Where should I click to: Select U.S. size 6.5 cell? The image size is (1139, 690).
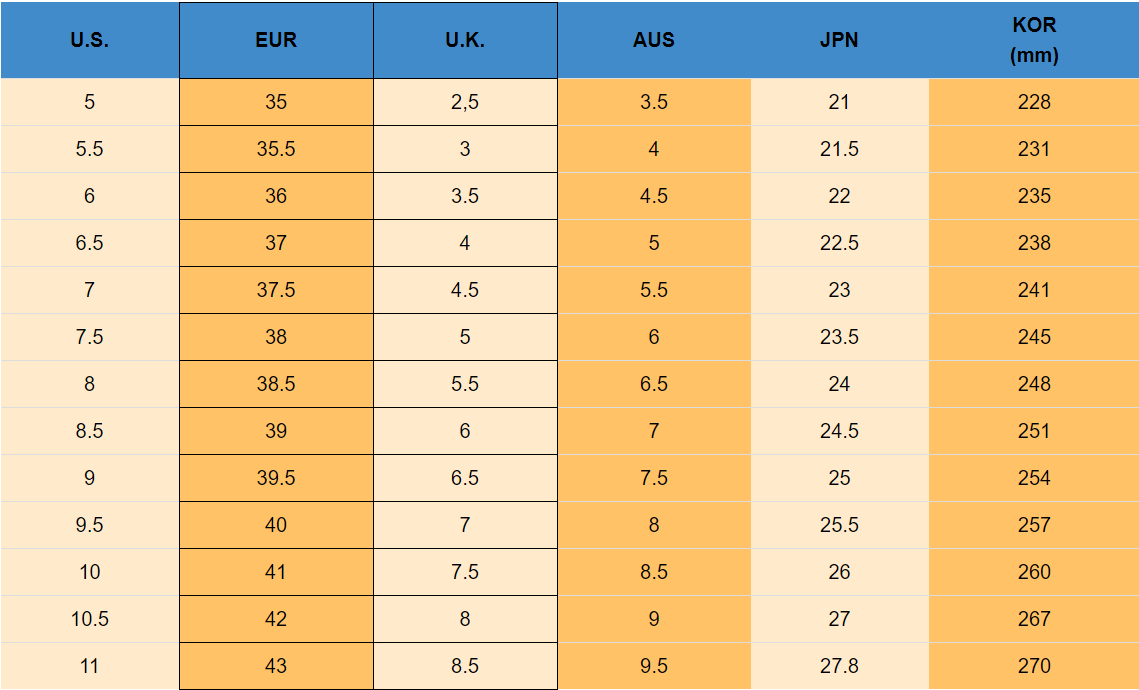click(89, 243)
